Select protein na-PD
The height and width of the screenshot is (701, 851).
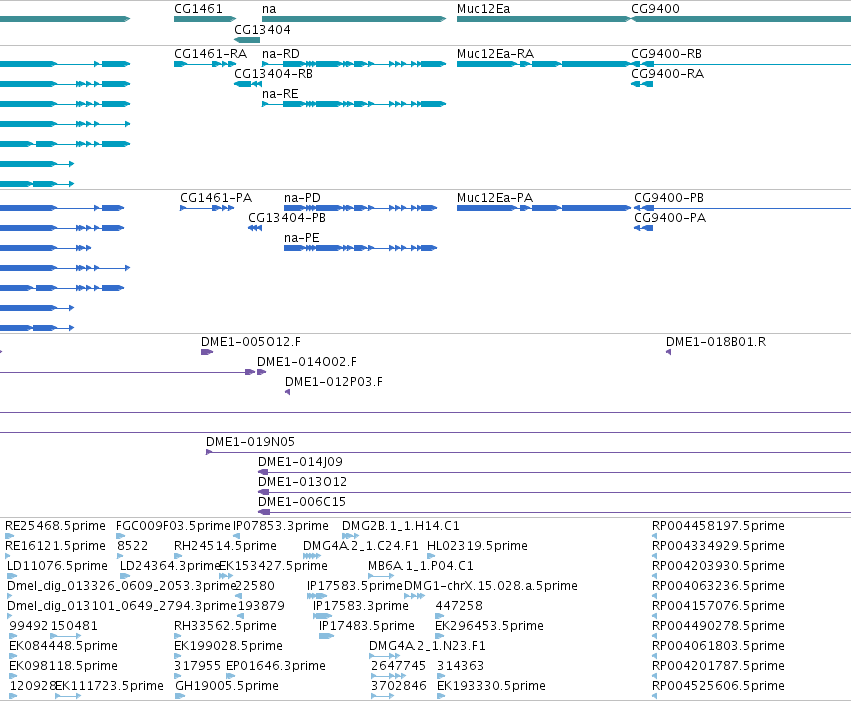pyautogui.click(x=302, y=197)
